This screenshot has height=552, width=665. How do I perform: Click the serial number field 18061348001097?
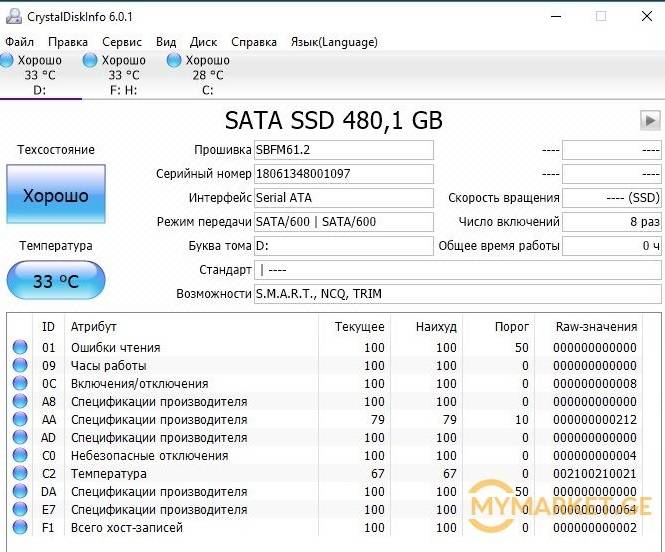344,174
